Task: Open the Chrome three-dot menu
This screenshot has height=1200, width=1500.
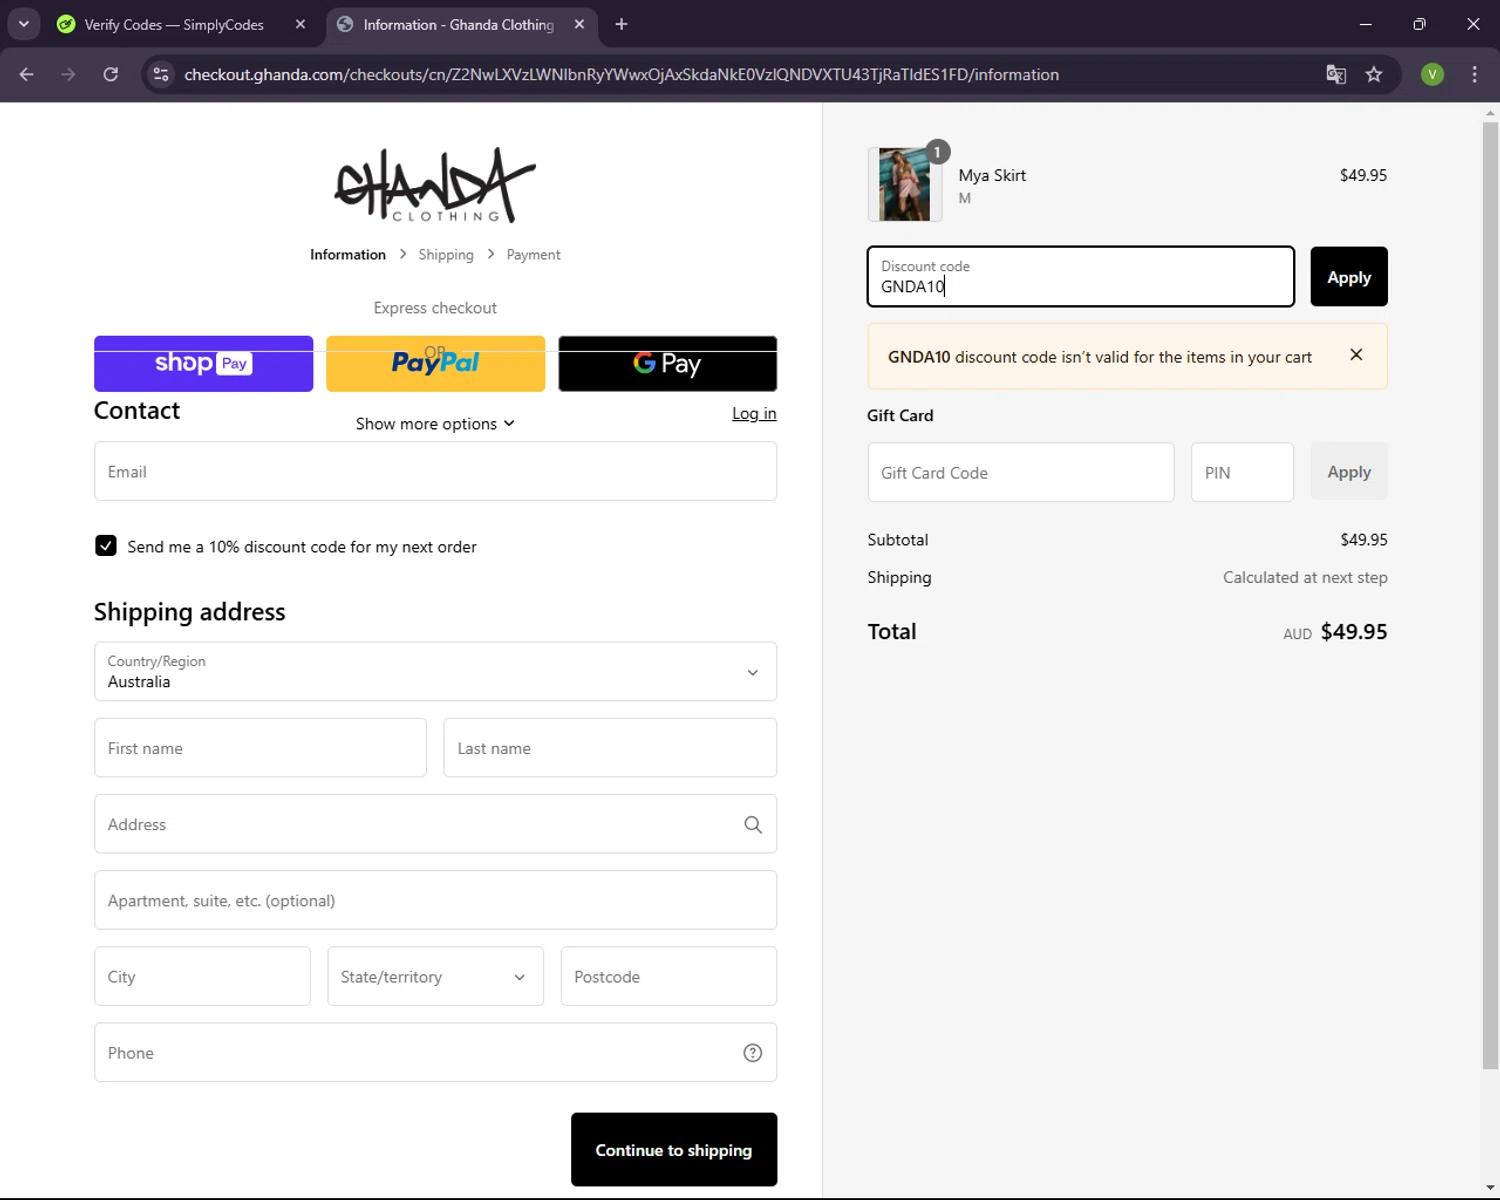Action: 1474,74
